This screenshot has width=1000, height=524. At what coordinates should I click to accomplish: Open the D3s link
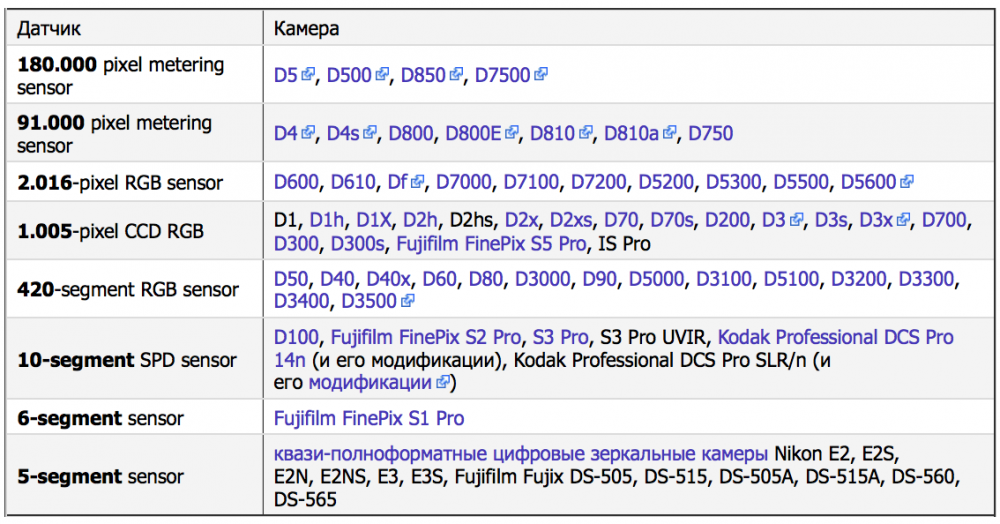[831, 221]
